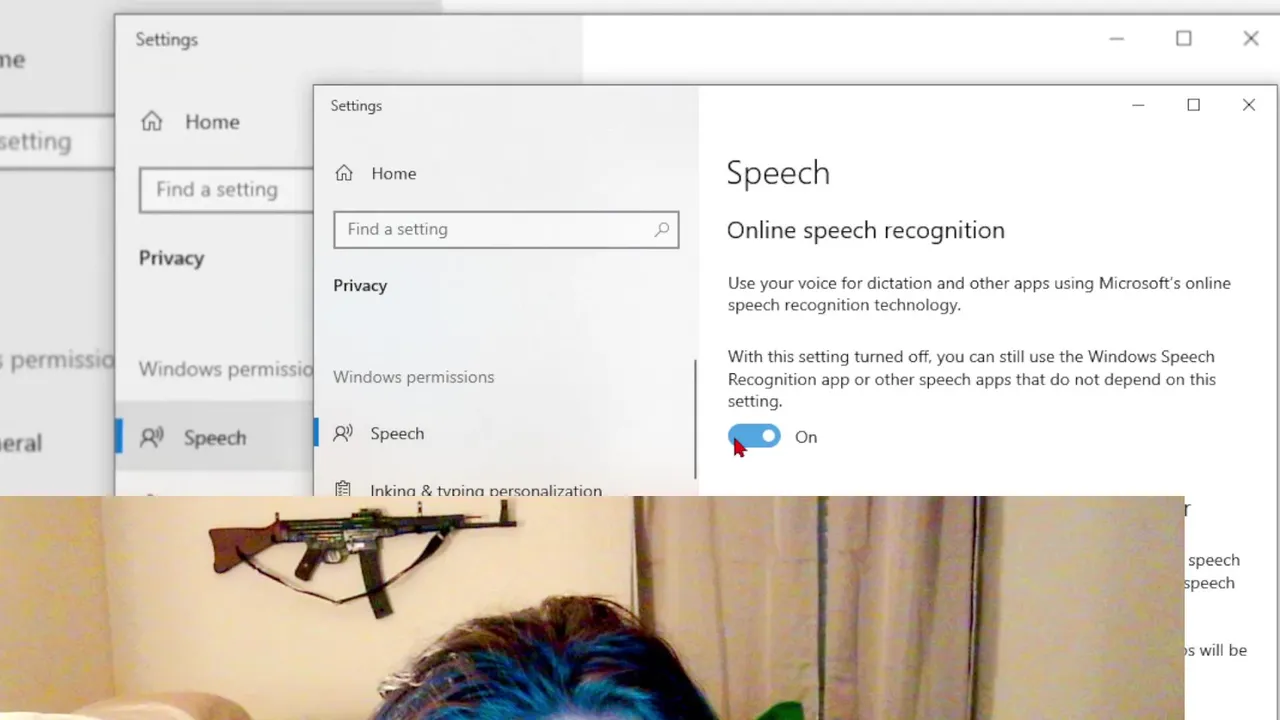
Task: Click 'Windows permissions' label in the front window
Action: (413, 377)
